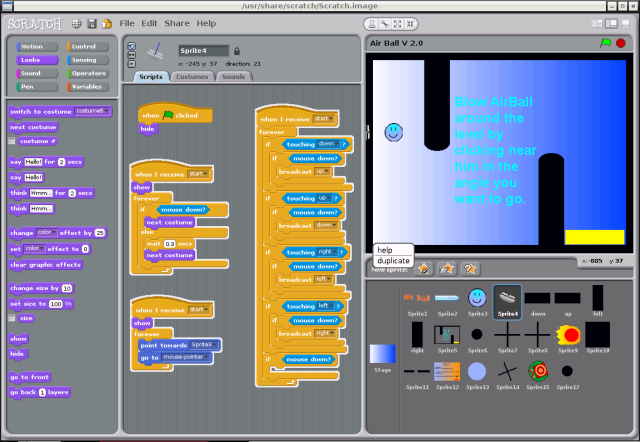Click the green flag to start project

(604, 43)
